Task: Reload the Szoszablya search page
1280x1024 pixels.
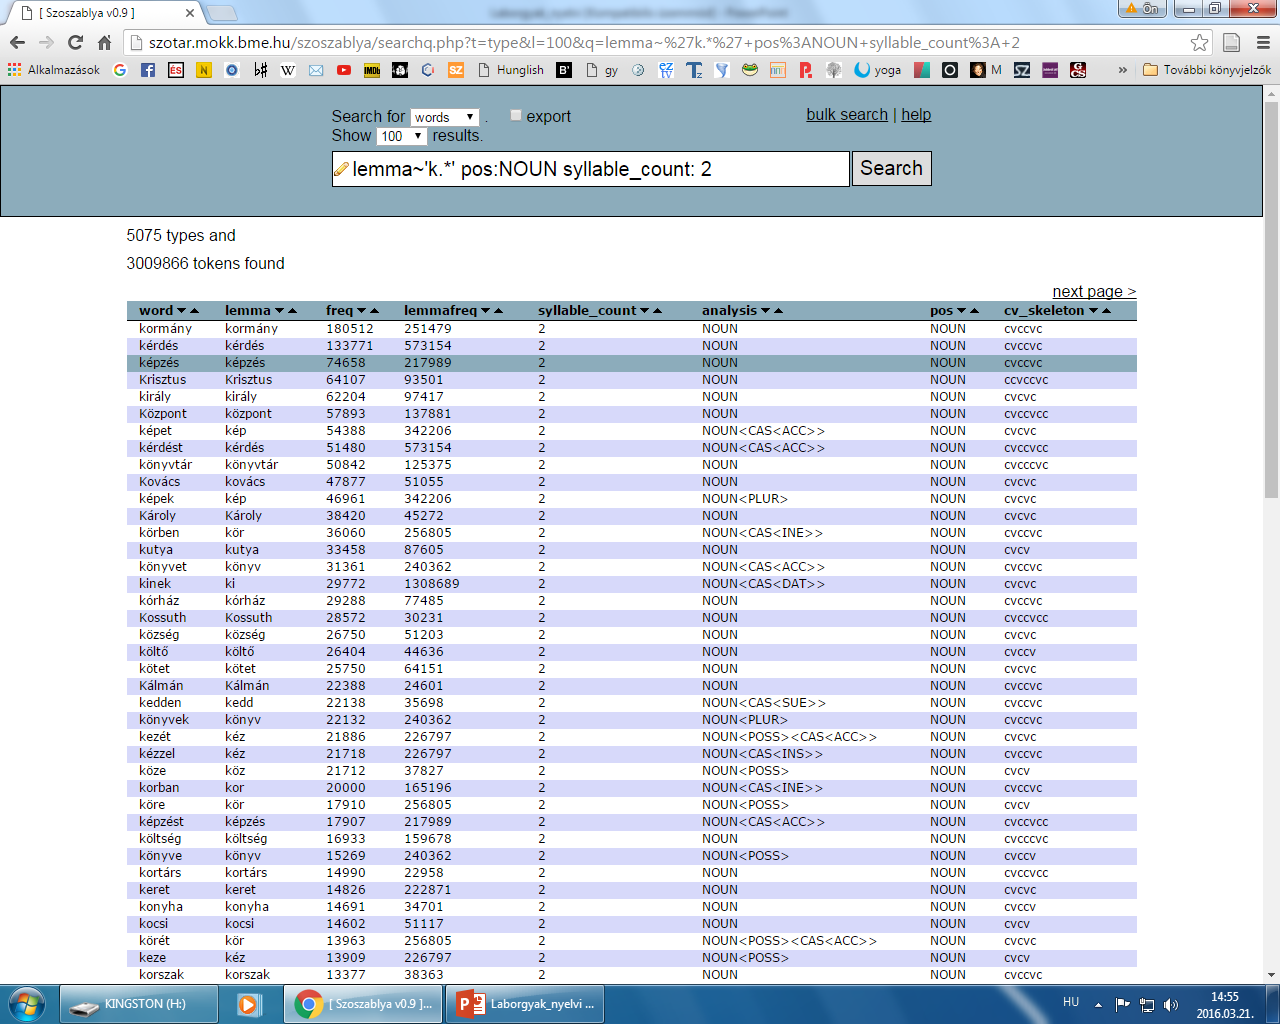Action: coord(75,42)
